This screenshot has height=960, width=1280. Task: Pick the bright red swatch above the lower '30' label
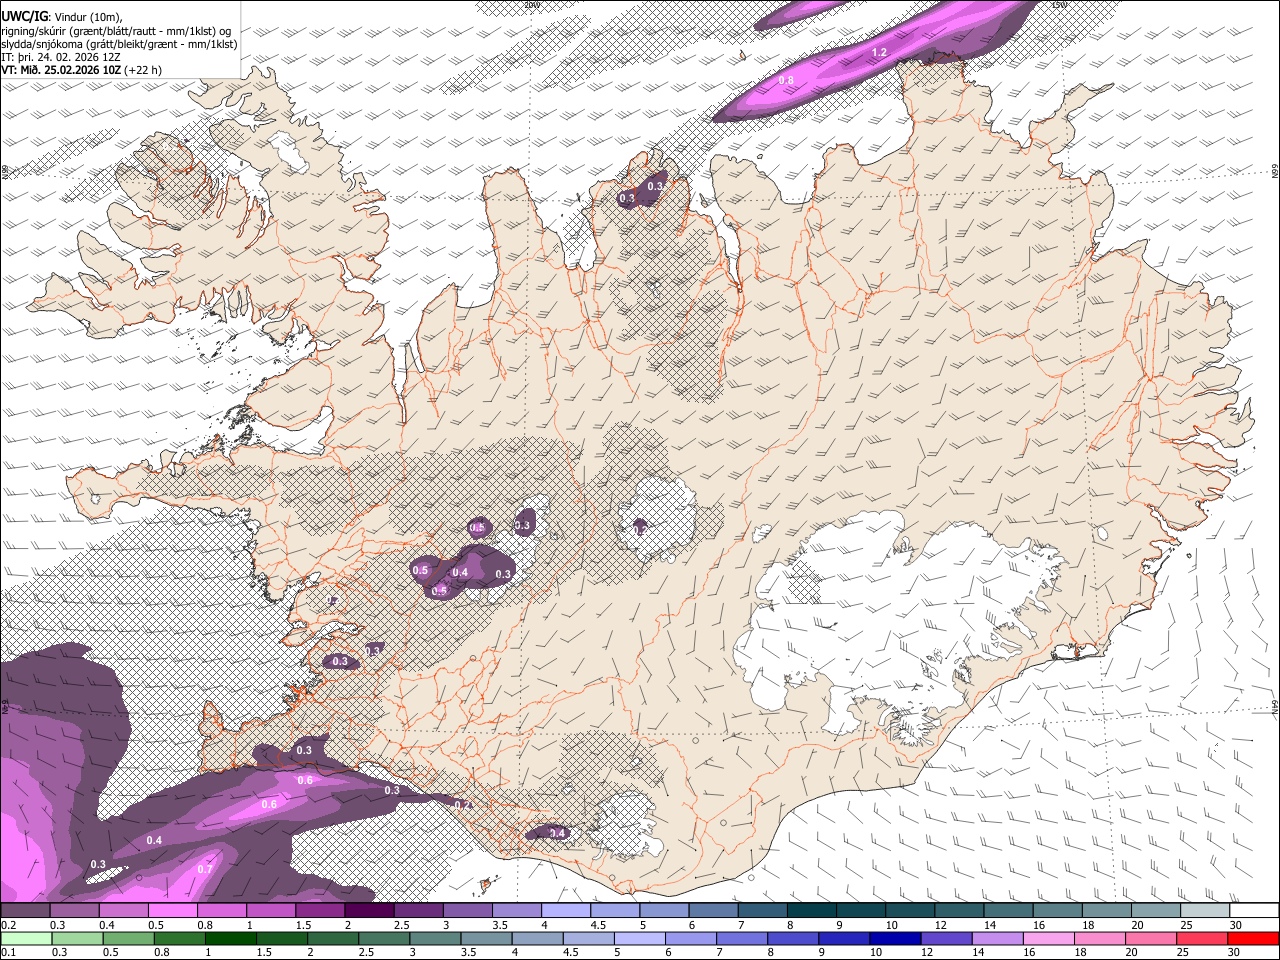(1252, 938)
